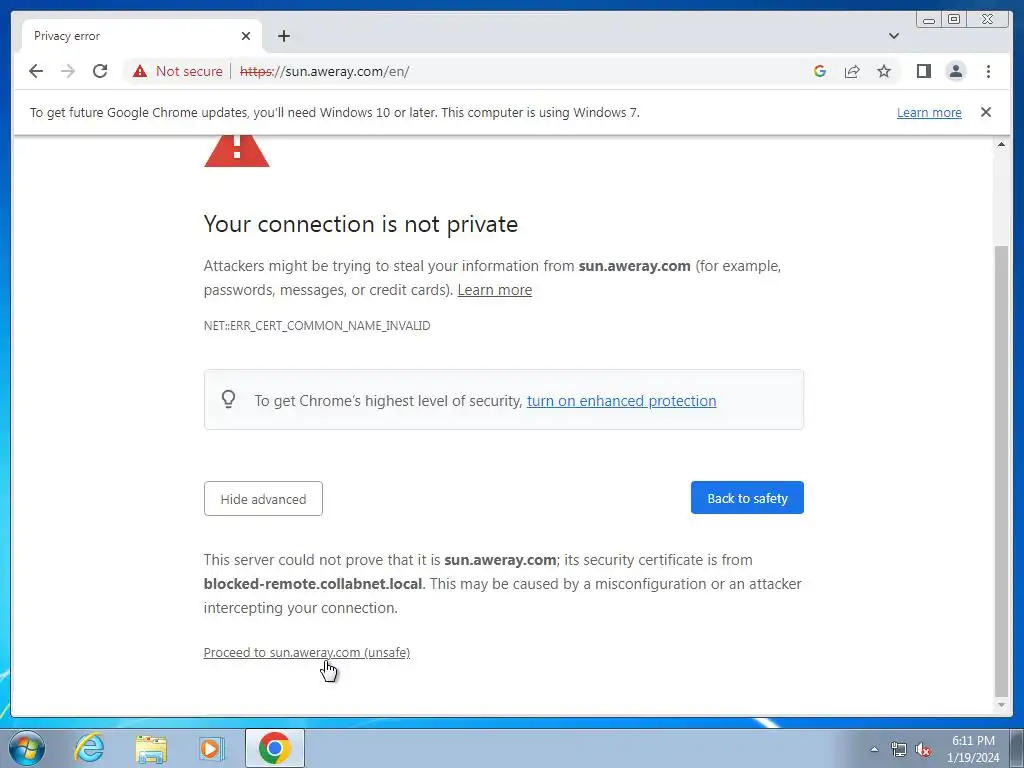Open the Google icon in the address bar
The height and width of the screenshot is (768, 1024).
pos(820,71)
